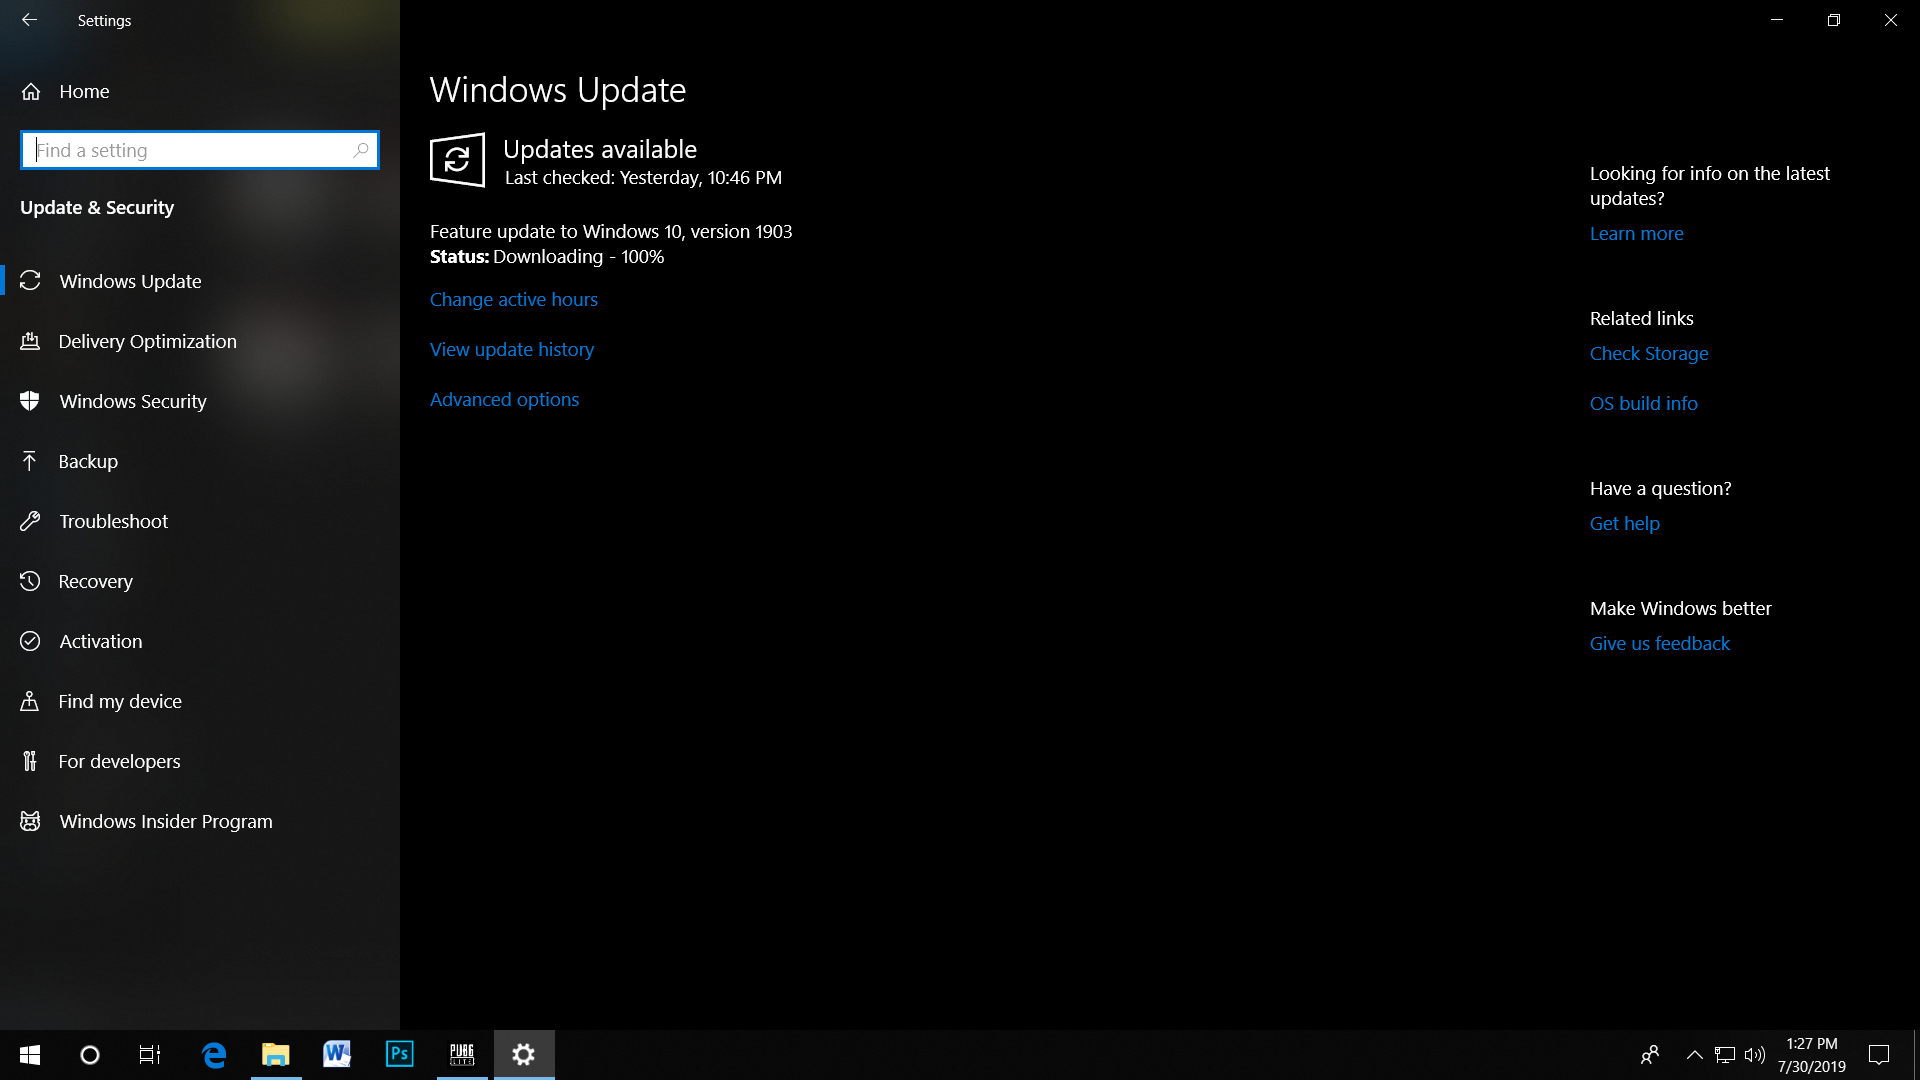Click the taskbar clock and date
The image size is (1920, 1080).
click(x=1811, y=1055)
